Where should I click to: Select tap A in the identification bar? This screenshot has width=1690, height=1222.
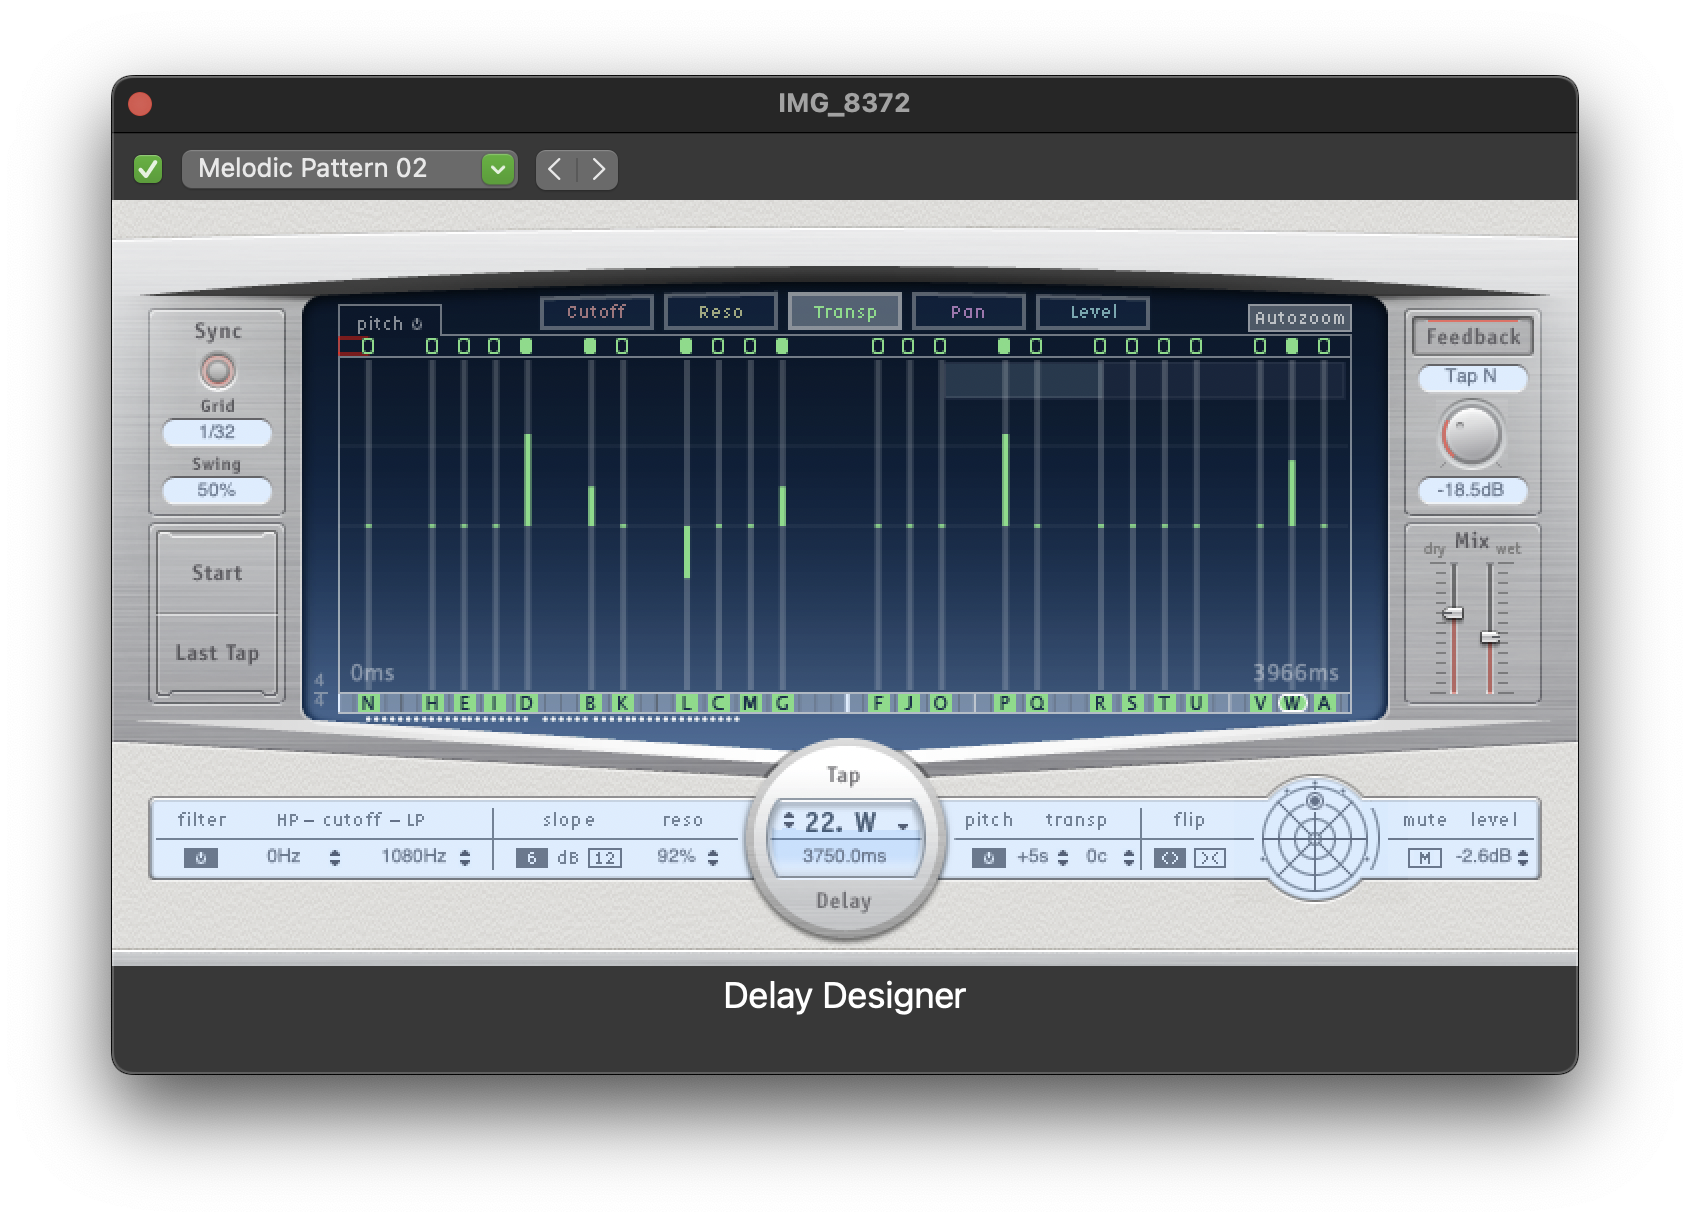[1324, 703]
